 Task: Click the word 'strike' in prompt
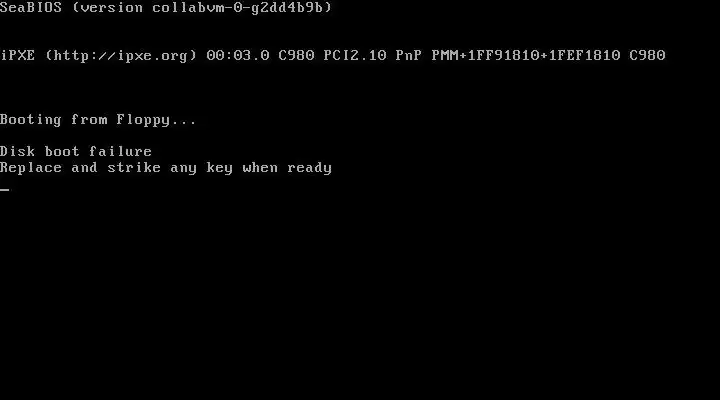click(x=134, y=168)
